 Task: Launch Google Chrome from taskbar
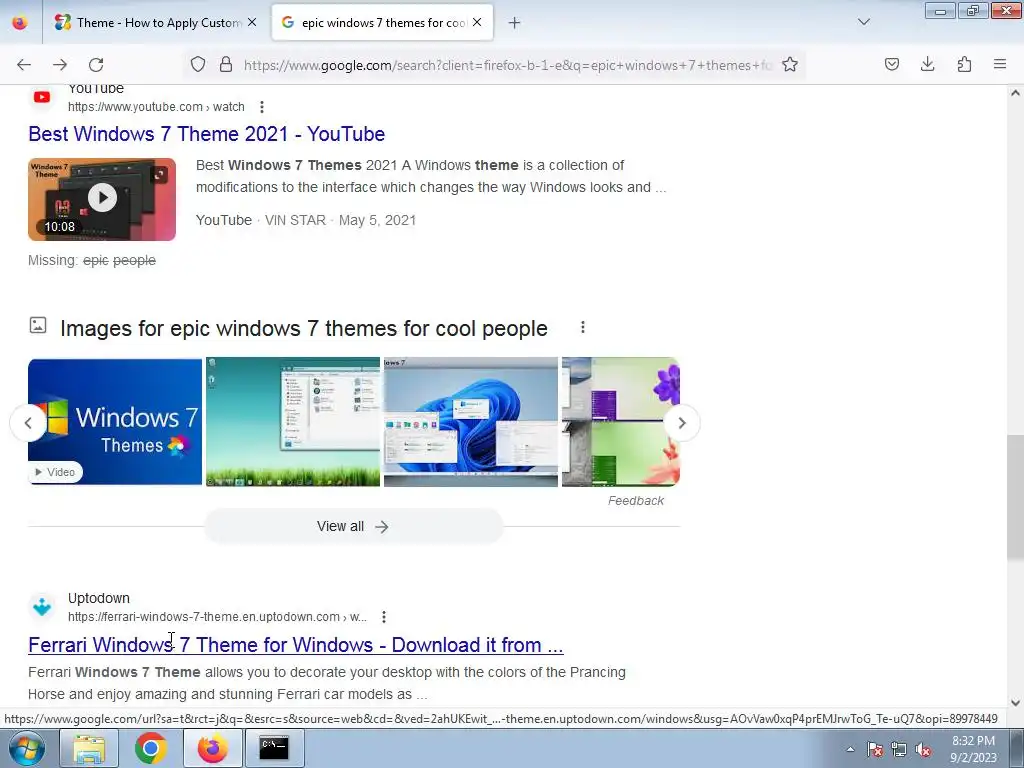click(x=150, y=748)
